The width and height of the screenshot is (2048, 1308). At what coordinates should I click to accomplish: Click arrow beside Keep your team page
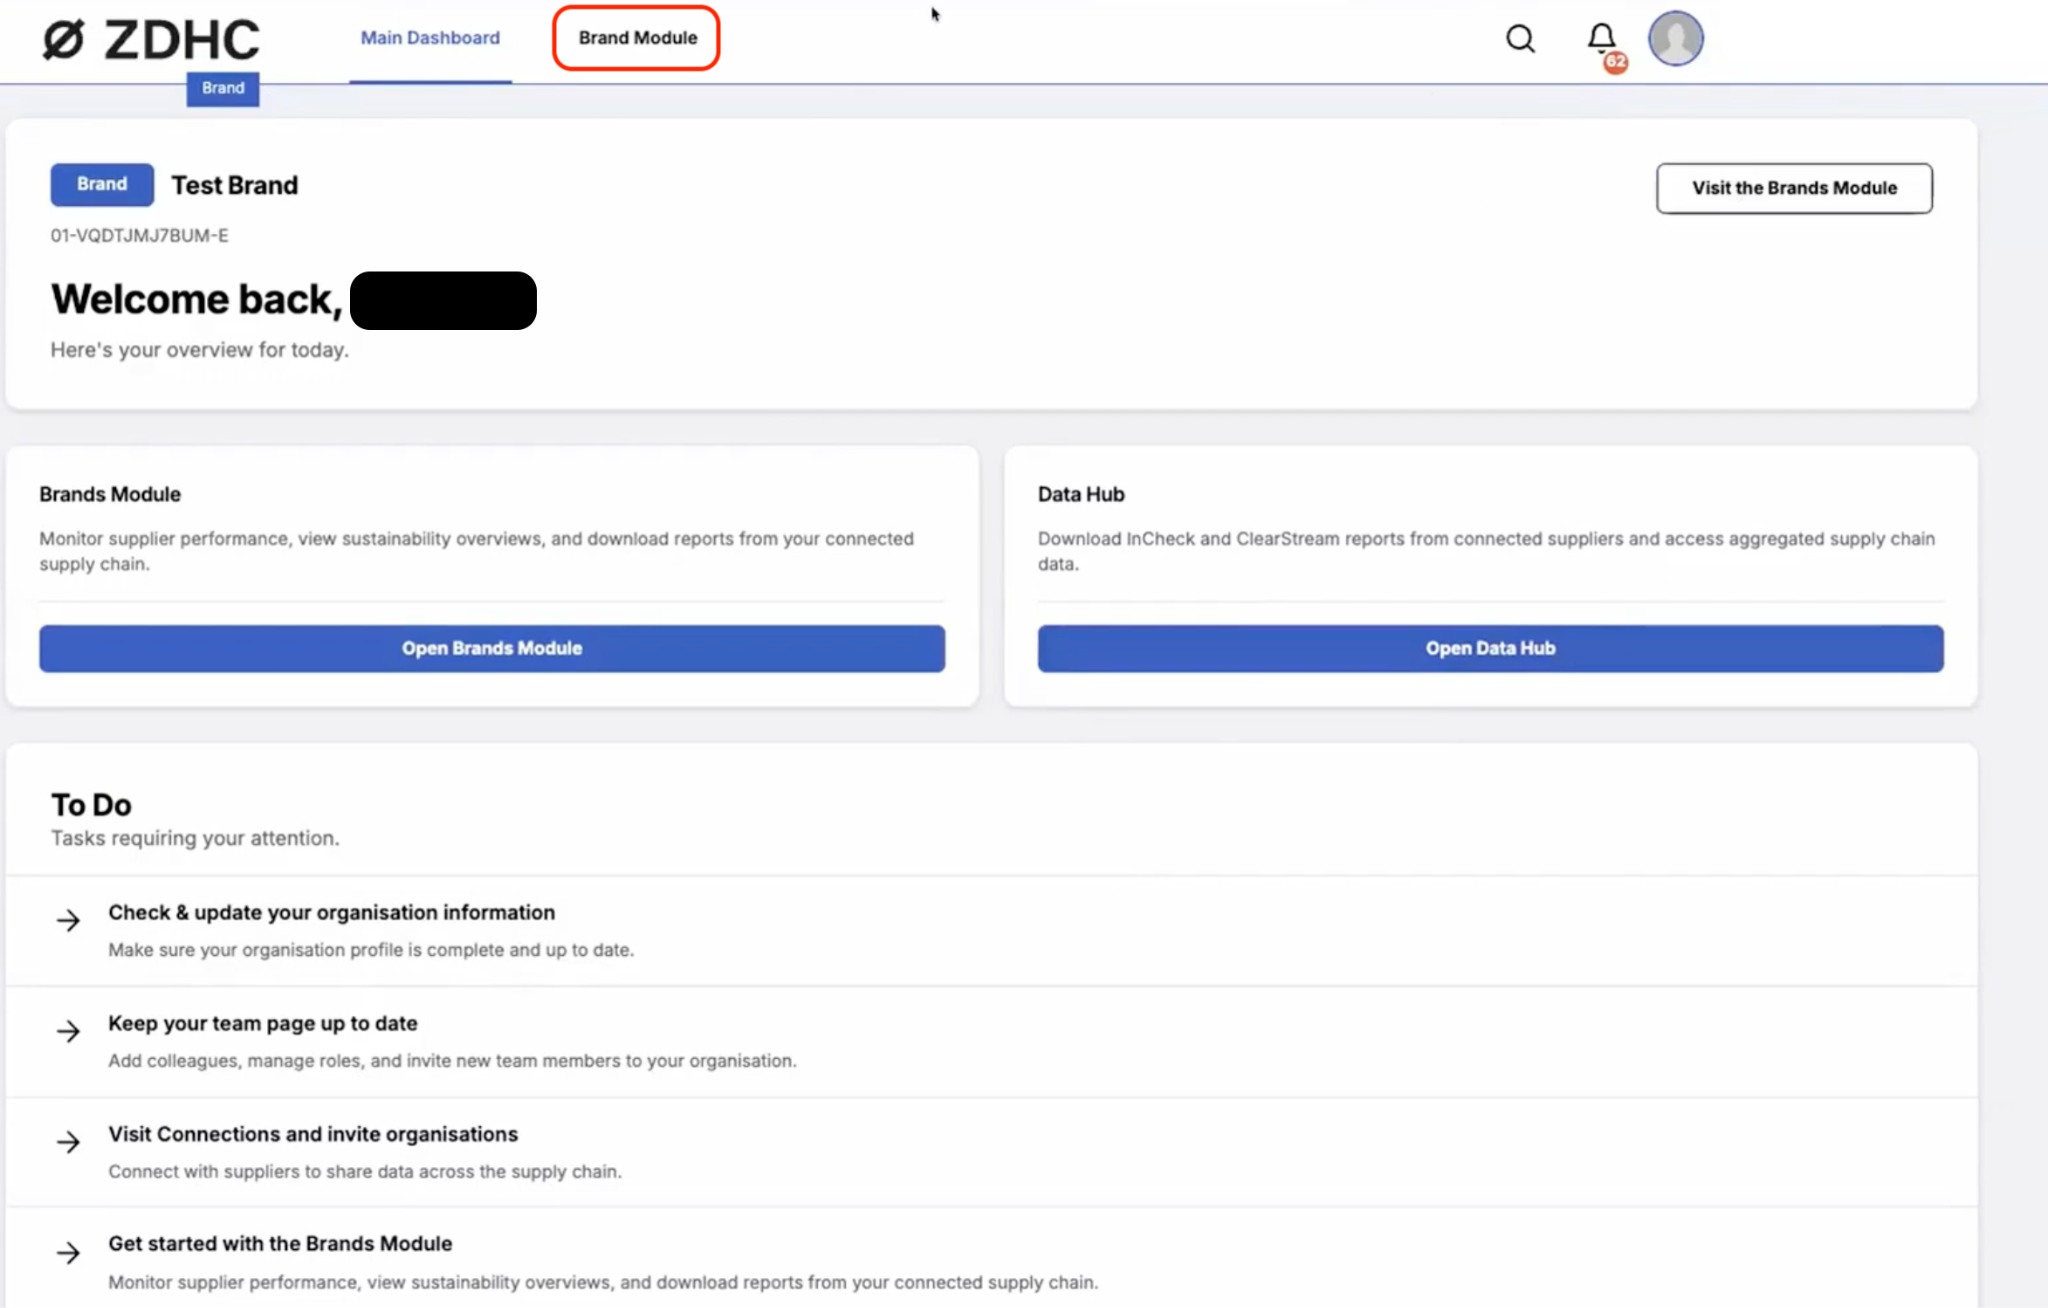click(x=68, y=1031)
